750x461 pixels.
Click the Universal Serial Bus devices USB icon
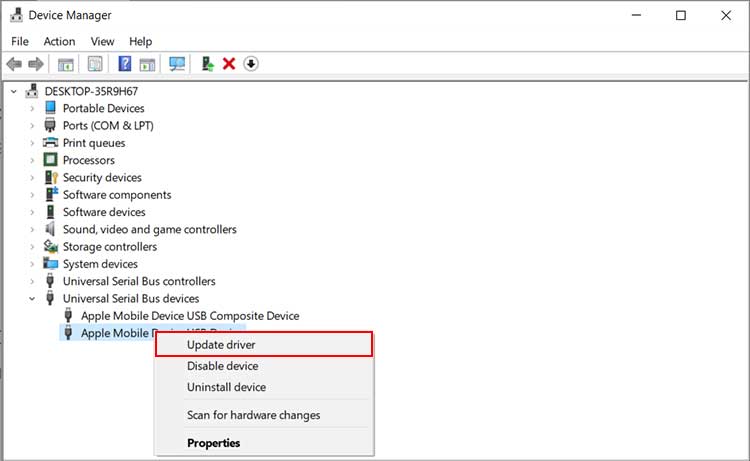pyautogui.click(x=50, y=298)
